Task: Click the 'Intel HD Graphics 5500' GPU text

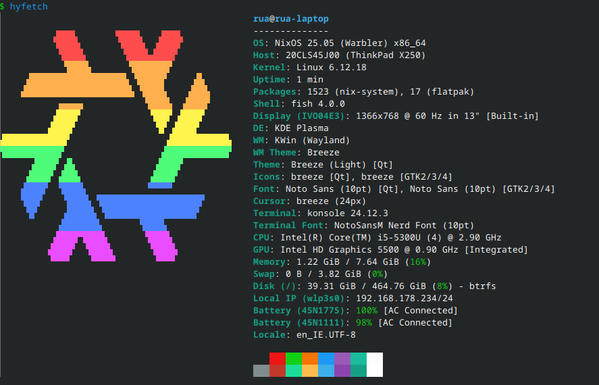Action: [339, 250]
